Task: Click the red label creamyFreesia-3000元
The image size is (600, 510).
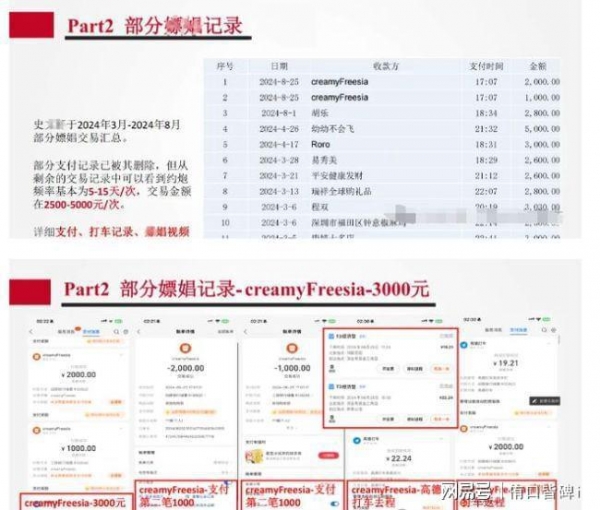Action: (x=74, y=502)
